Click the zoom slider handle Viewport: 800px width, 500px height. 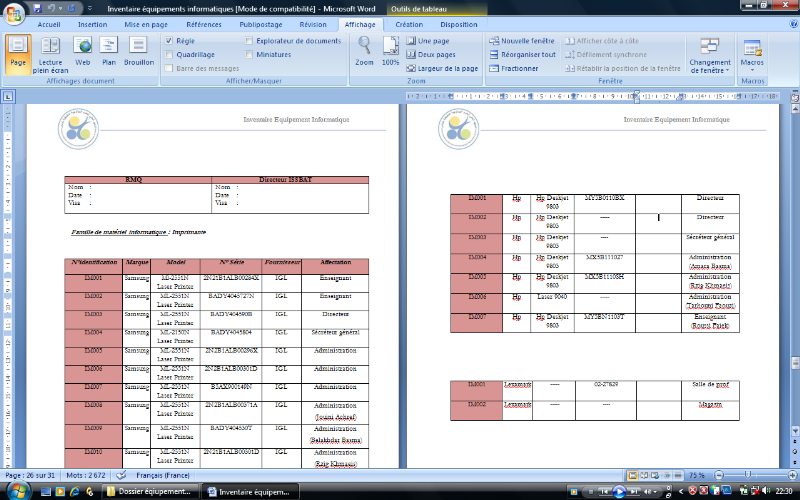[x=747, y=475]
